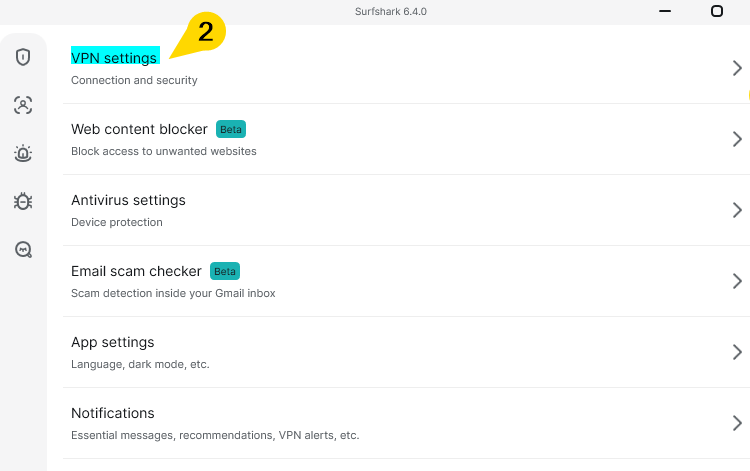Expand the Email scam checker chevron arrow
Viewport: 750px width, 471px height.
point(737,281)
